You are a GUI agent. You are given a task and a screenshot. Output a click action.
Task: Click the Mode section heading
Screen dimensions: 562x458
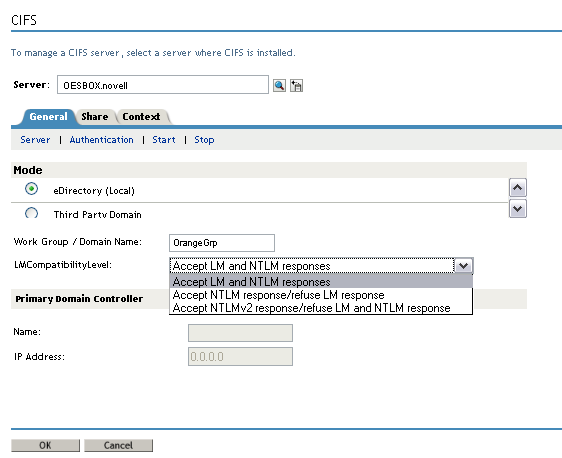tap(28, 170)
